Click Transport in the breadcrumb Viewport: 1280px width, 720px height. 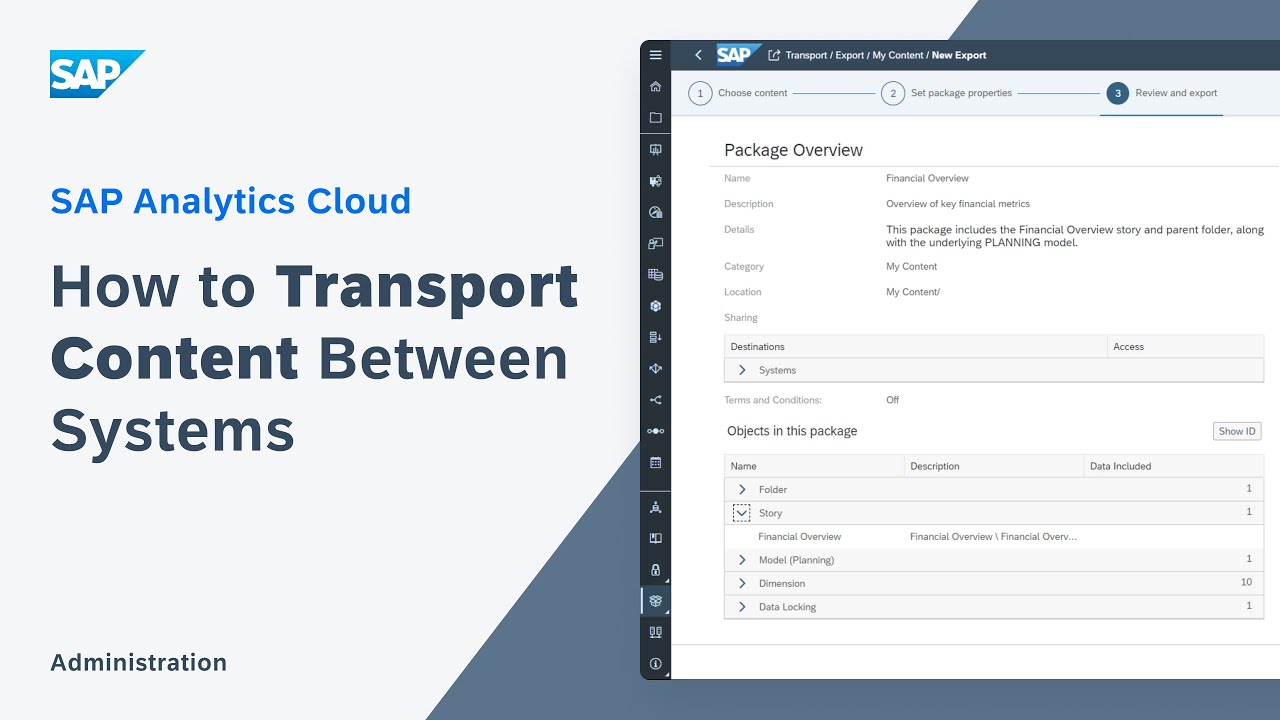point(806,55)
